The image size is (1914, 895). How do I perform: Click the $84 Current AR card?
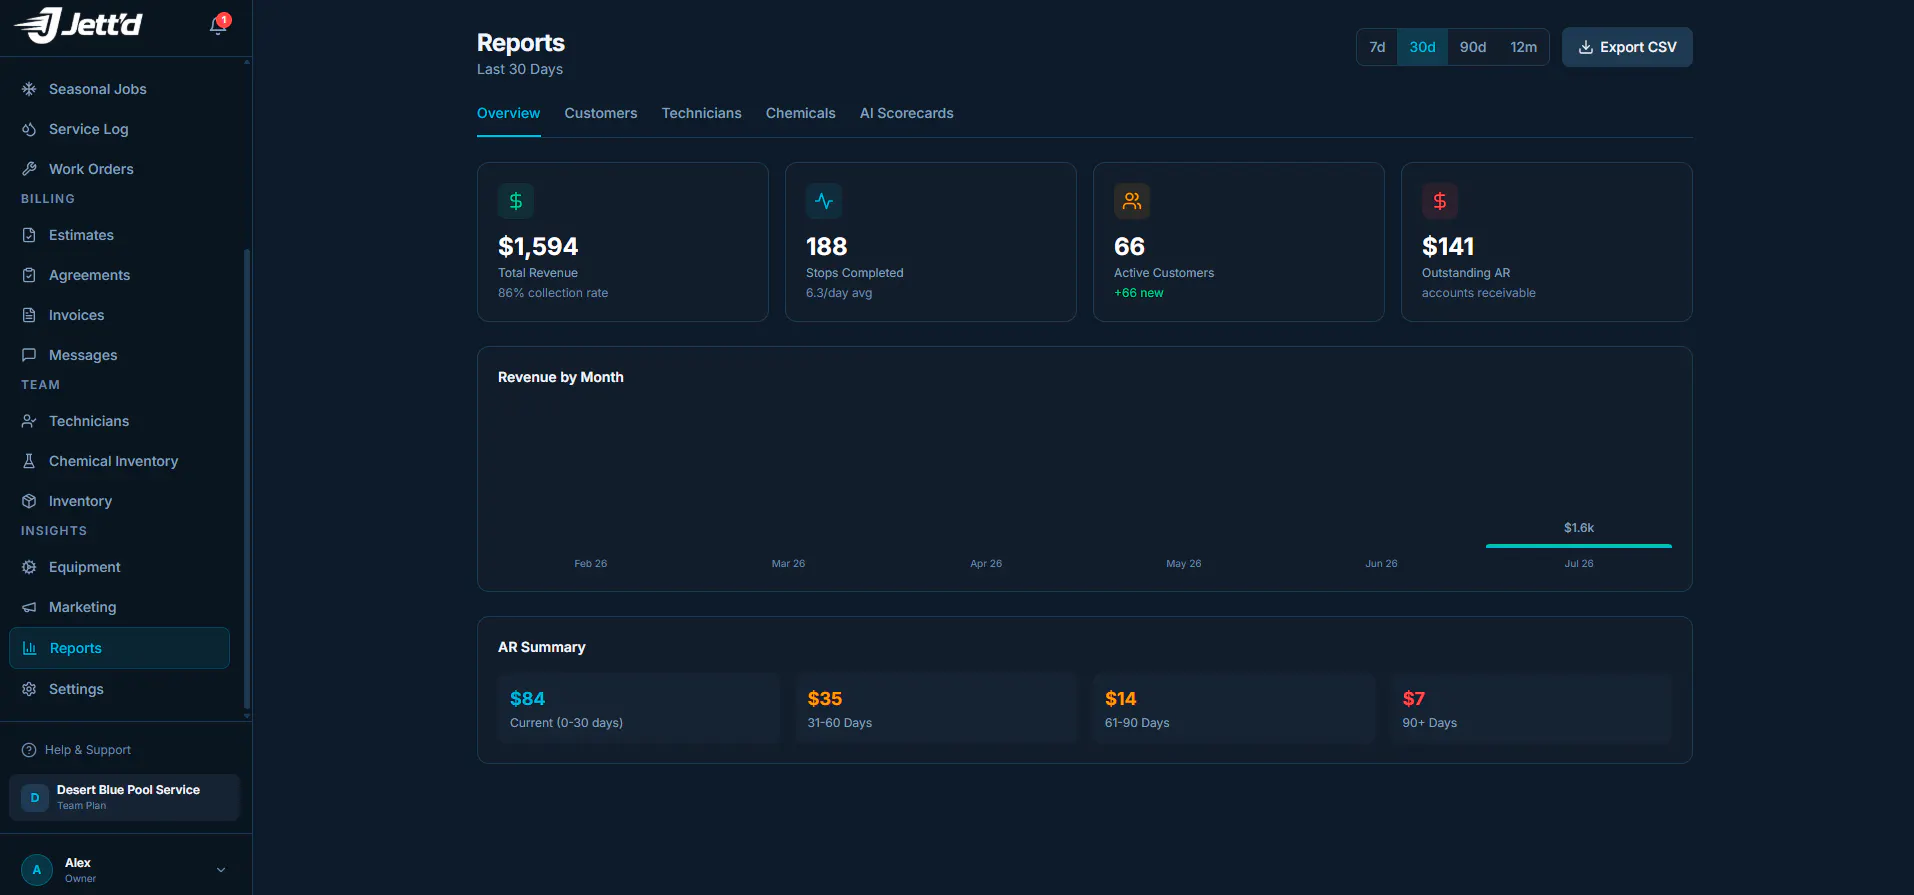pos(638,709)
